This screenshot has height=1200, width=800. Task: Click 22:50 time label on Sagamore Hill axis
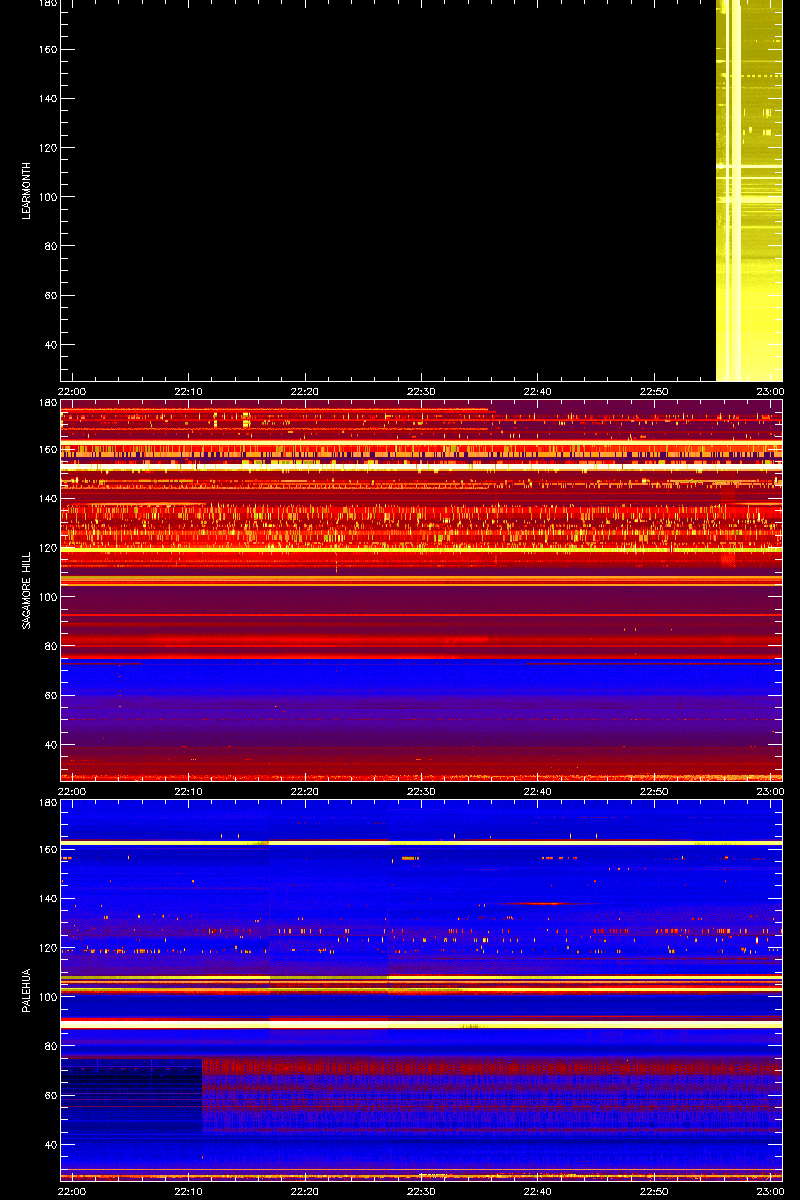pyautogui.click(x=653, y=791)
